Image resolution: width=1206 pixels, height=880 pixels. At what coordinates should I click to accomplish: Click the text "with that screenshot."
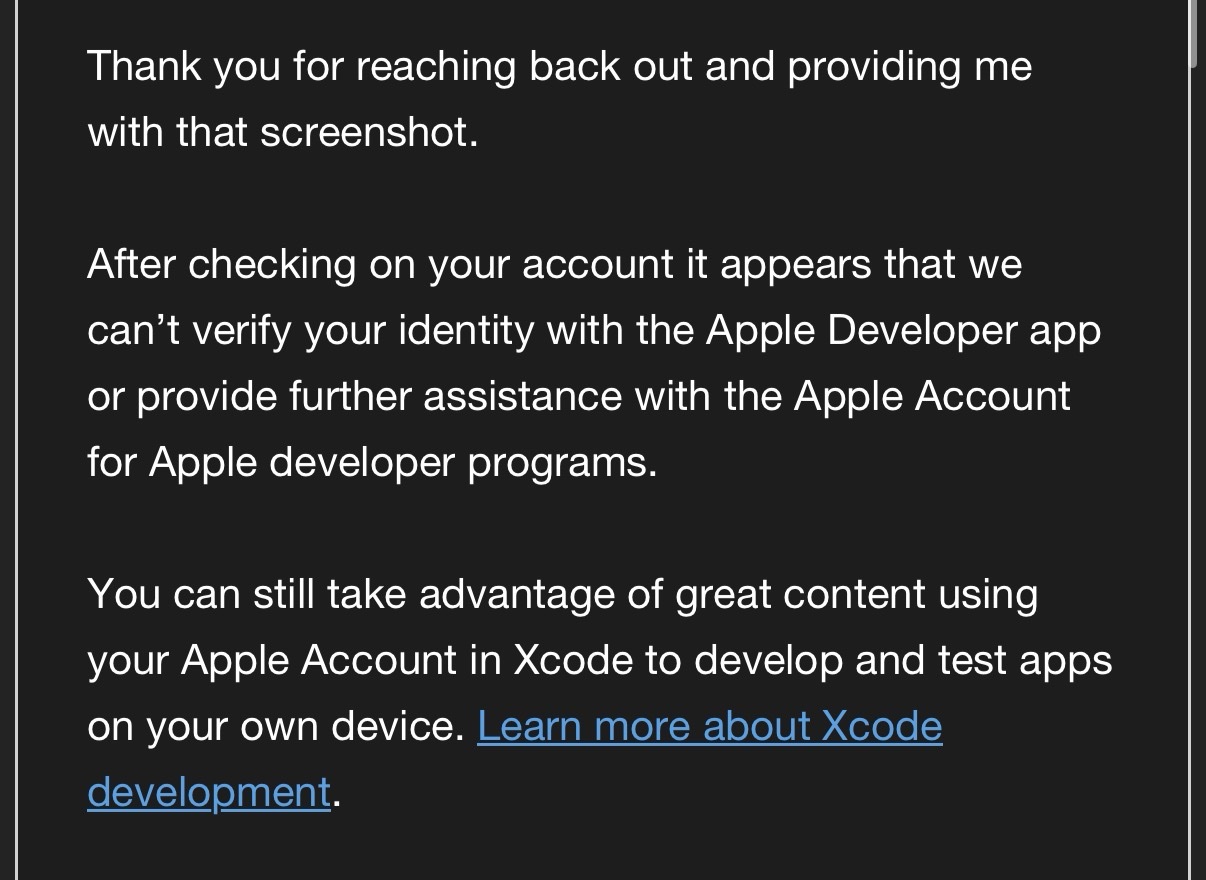point(283,132)
